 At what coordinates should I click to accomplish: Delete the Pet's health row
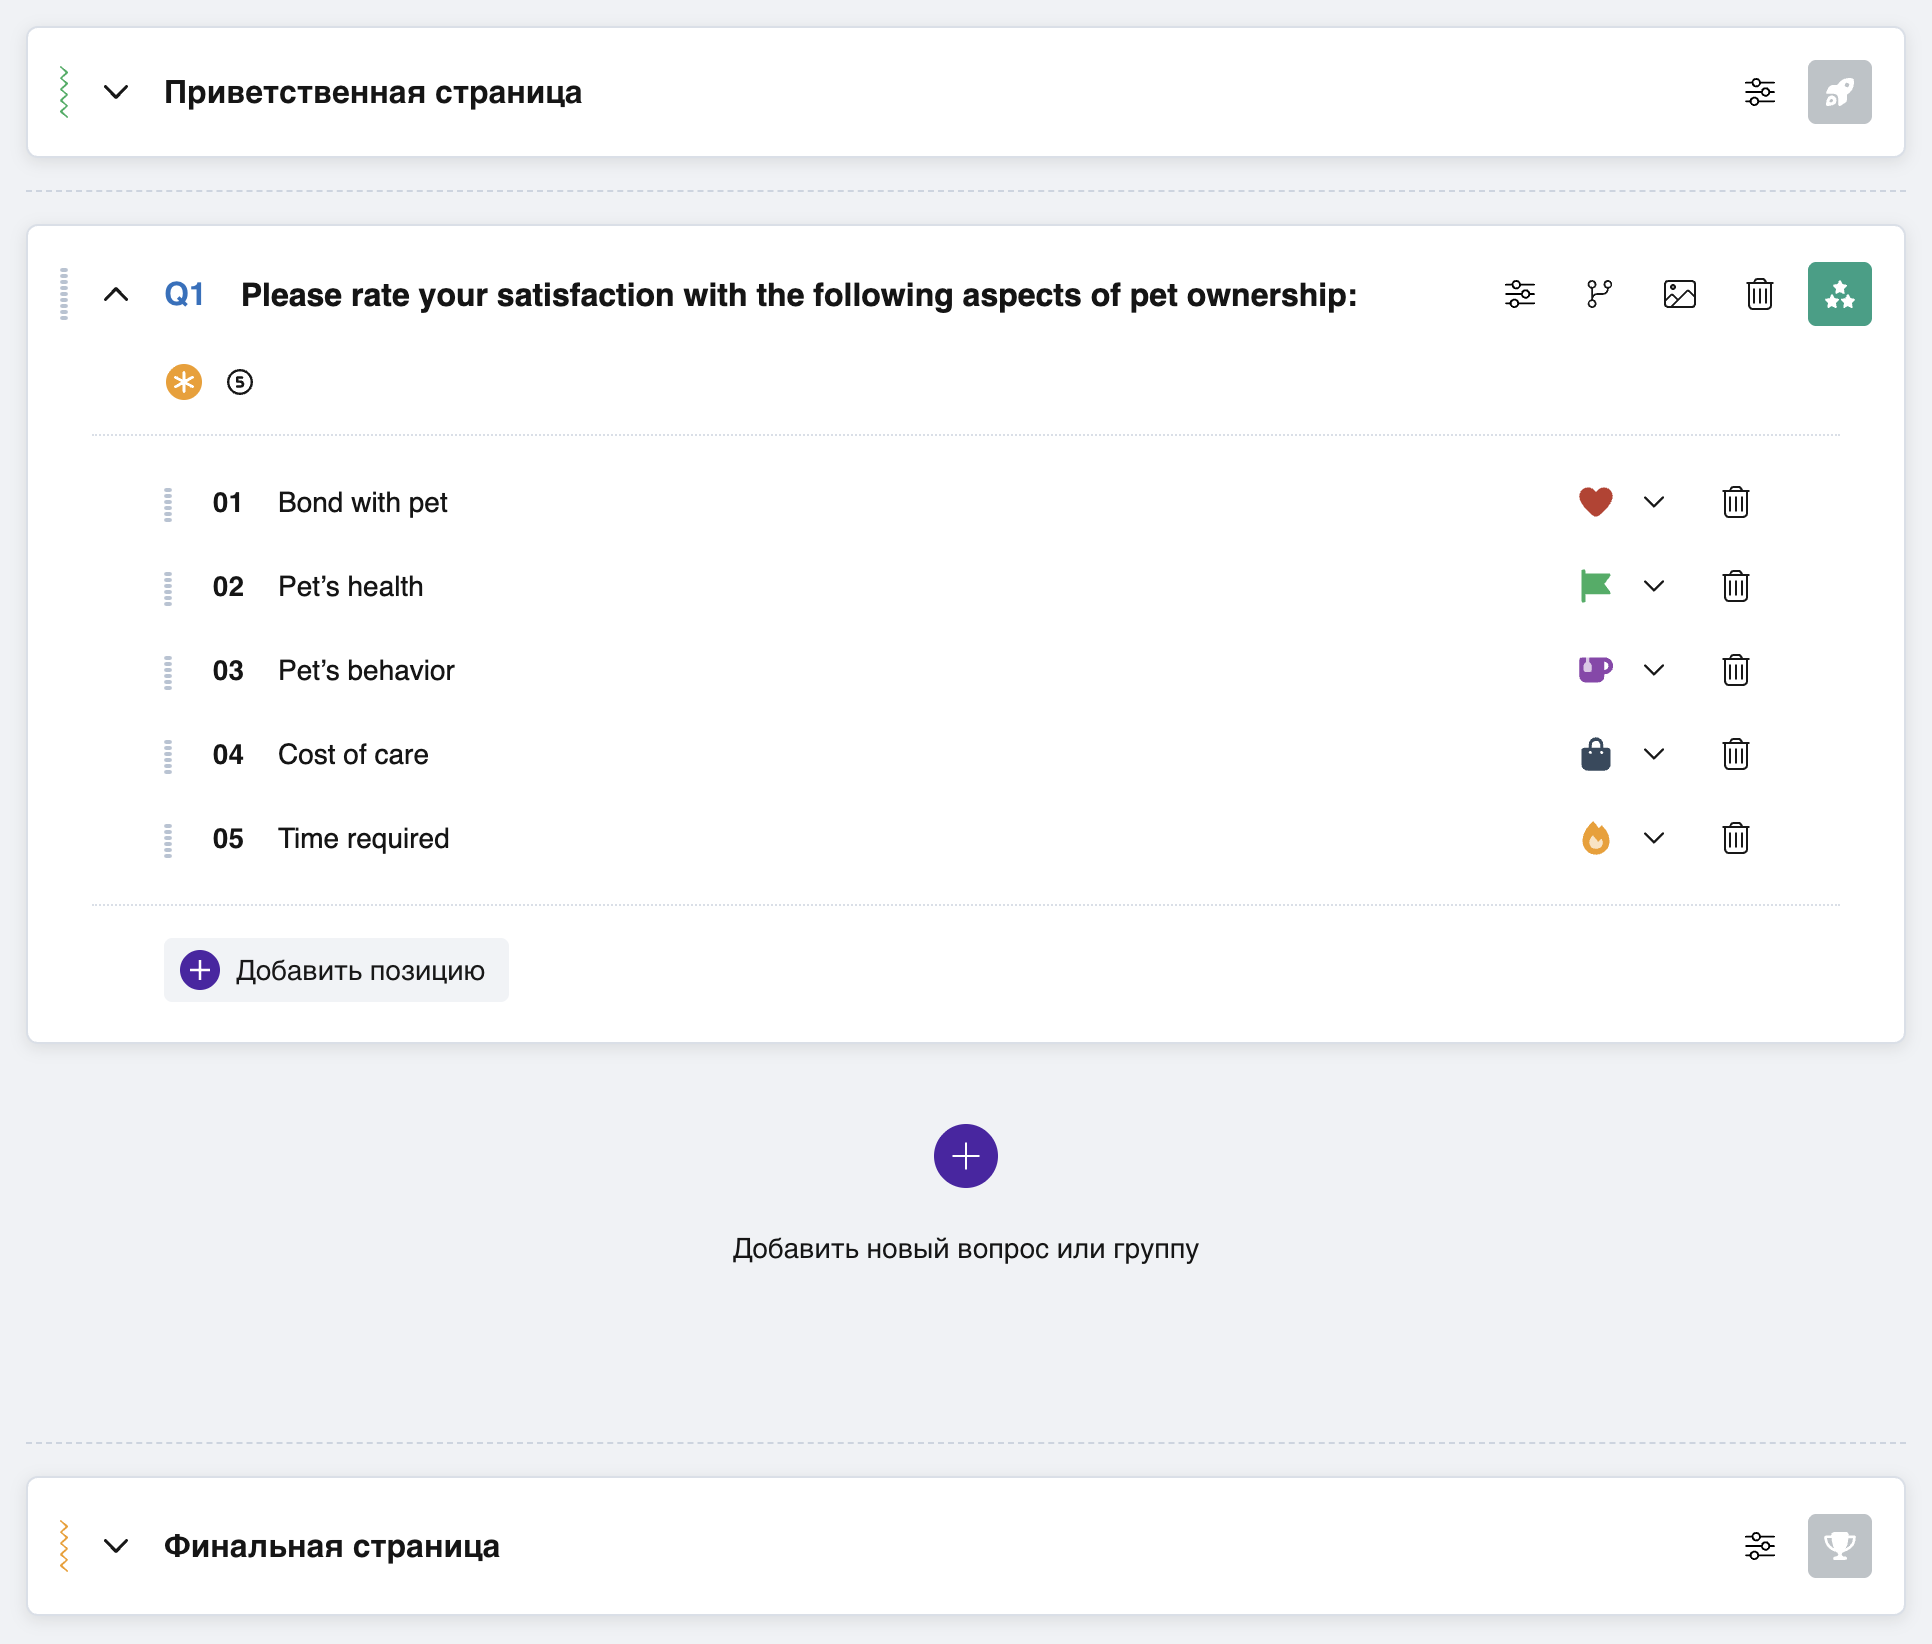(1736, 586)
